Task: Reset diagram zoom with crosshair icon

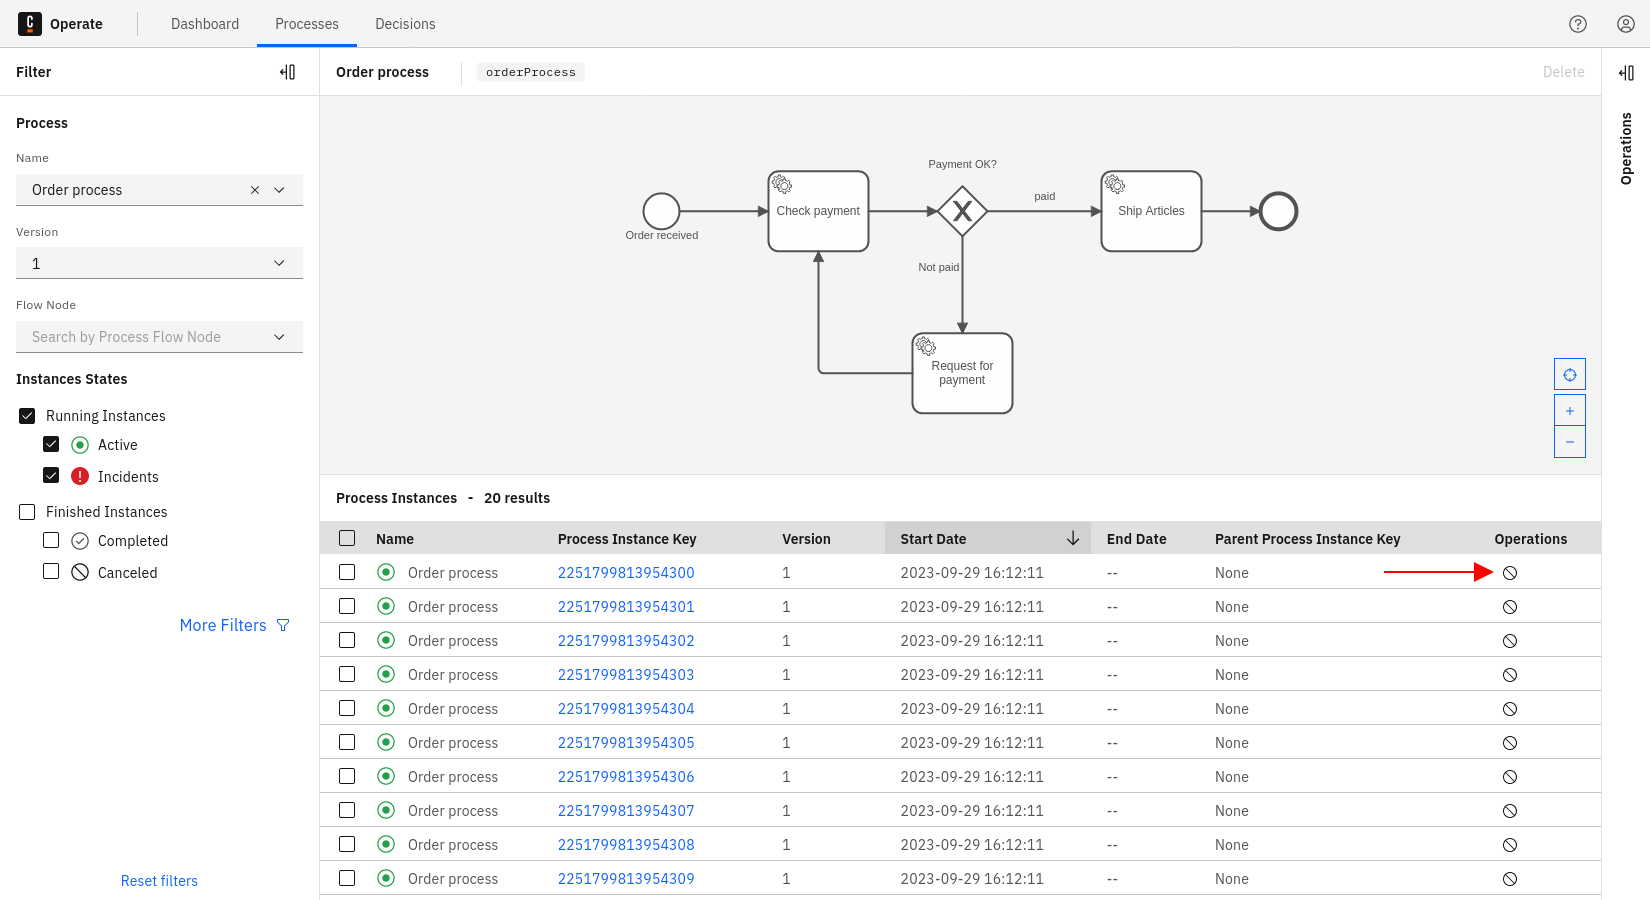Action: point(1569,373)
